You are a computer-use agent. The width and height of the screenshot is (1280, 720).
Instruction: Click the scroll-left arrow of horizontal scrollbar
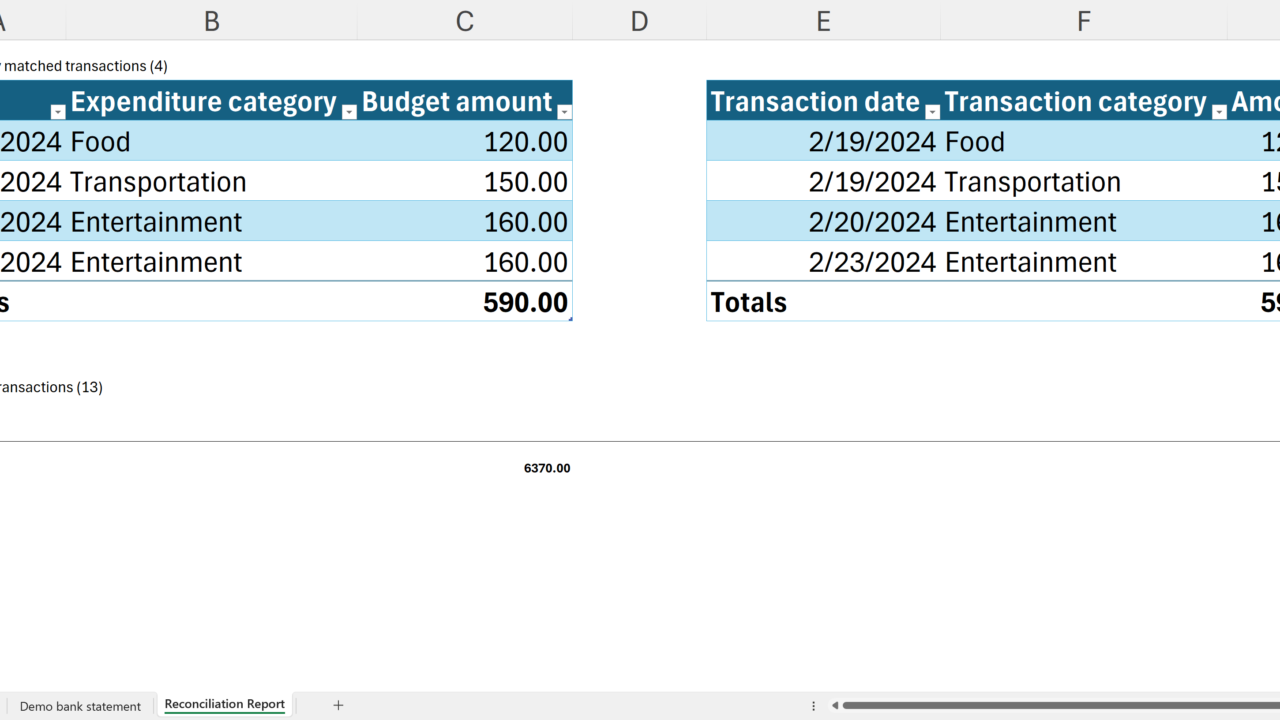835,706
